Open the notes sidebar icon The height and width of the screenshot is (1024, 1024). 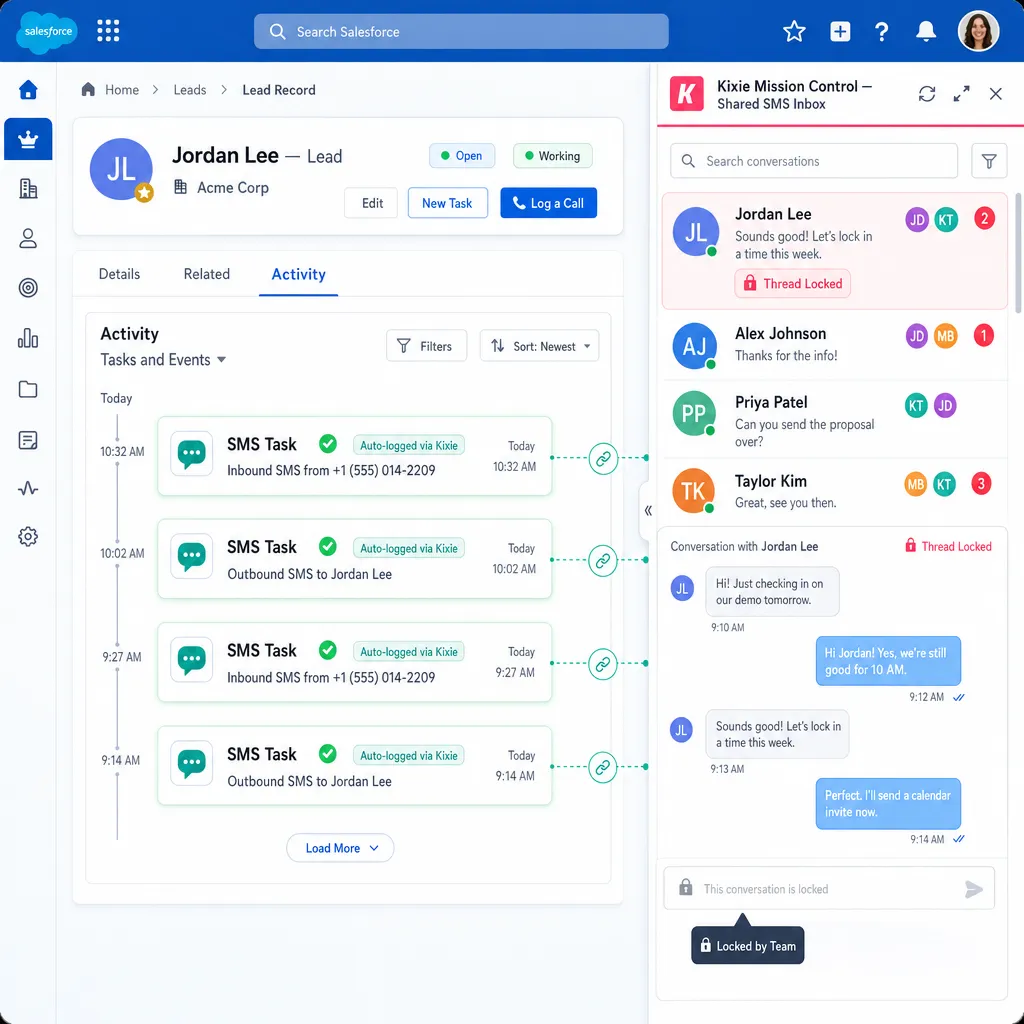pyautogui.click(x=28, y=440)
